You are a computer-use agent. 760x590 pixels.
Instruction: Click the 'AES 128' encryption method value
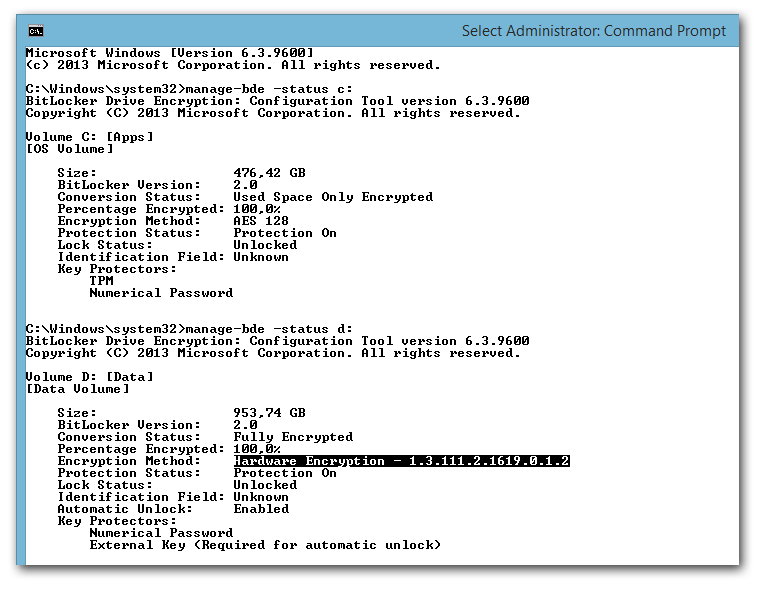click(261, 221)
